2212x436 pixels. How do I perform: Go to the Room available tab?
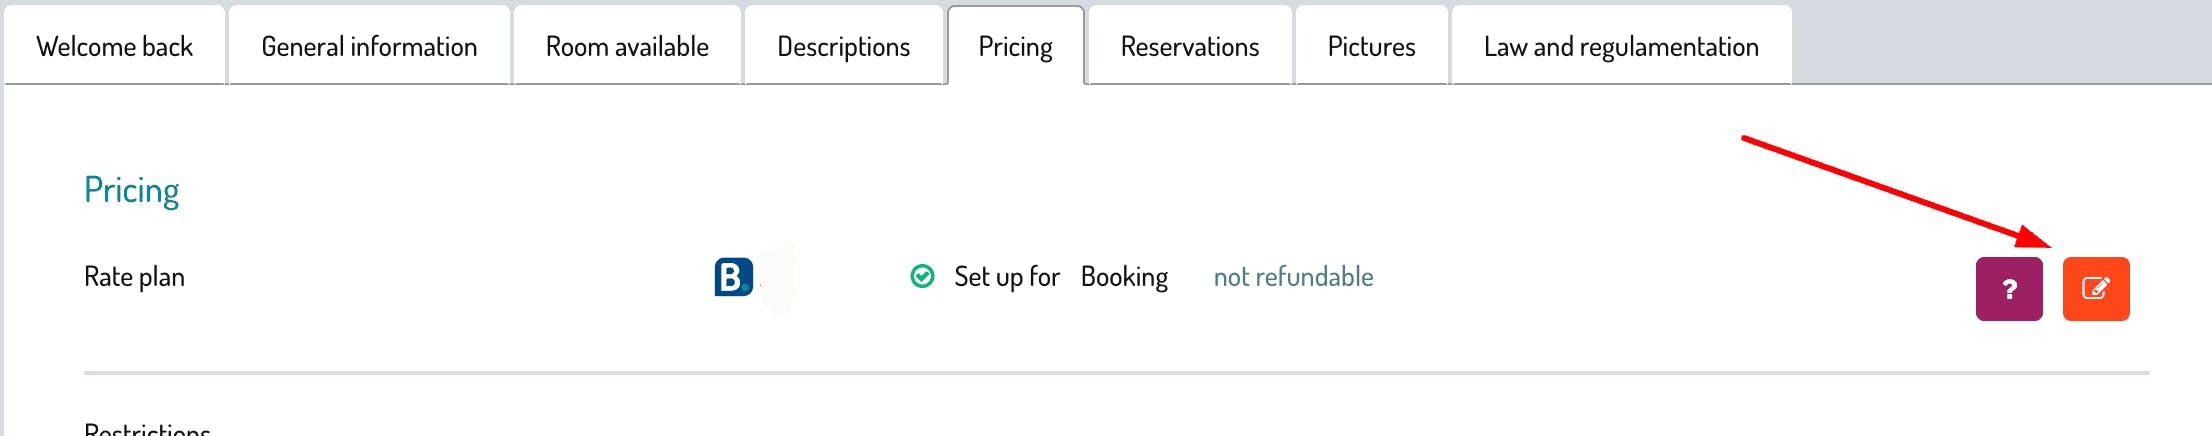coord(627,46)
